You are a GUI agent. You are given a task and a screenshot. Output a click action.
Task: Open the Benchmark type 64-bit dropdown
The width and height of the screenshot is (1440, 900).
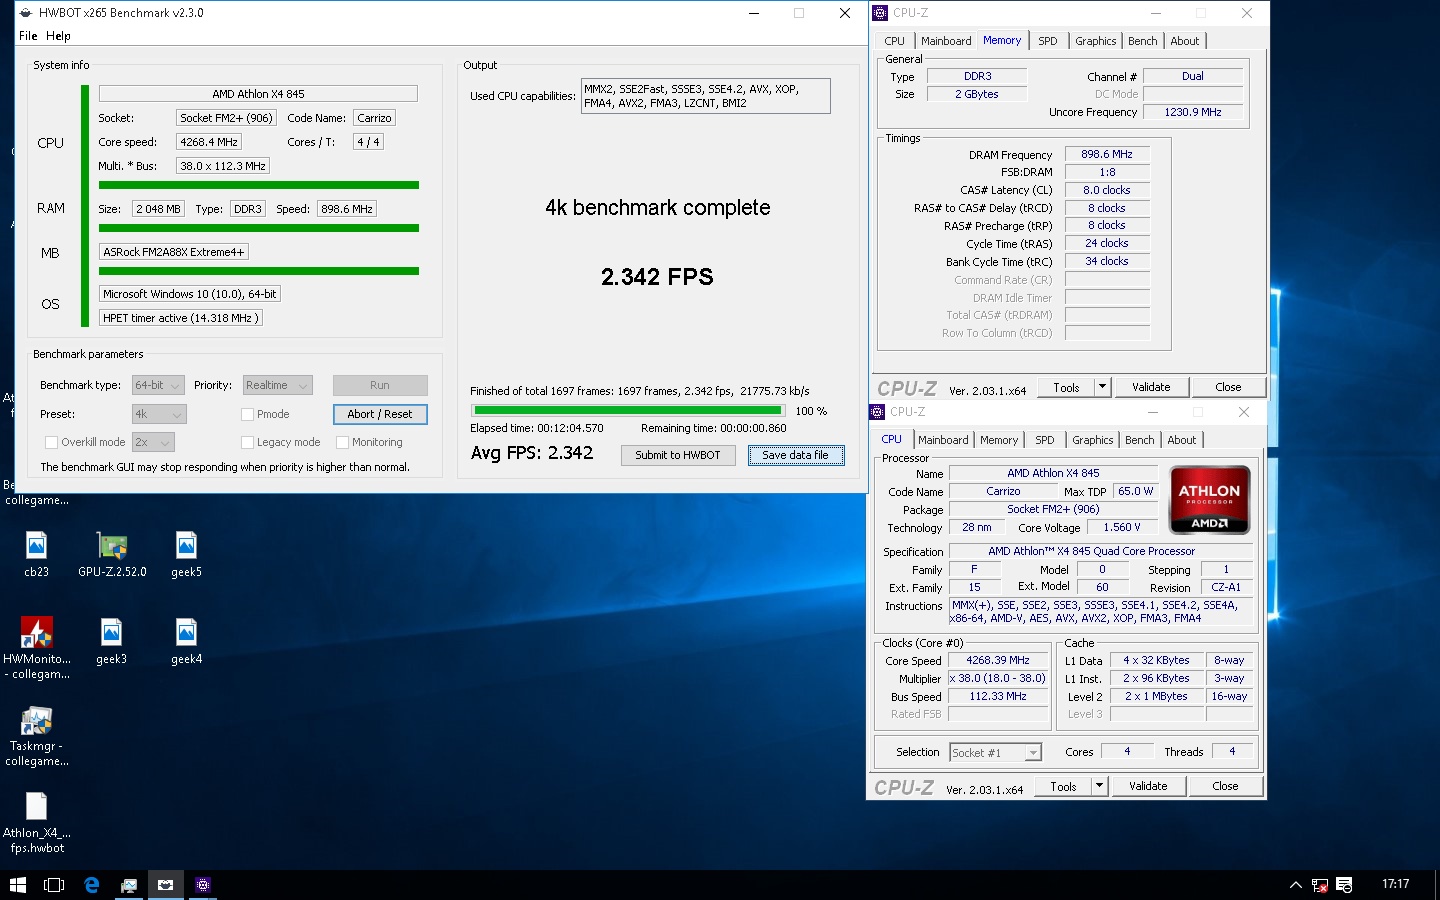coord(158,385)
